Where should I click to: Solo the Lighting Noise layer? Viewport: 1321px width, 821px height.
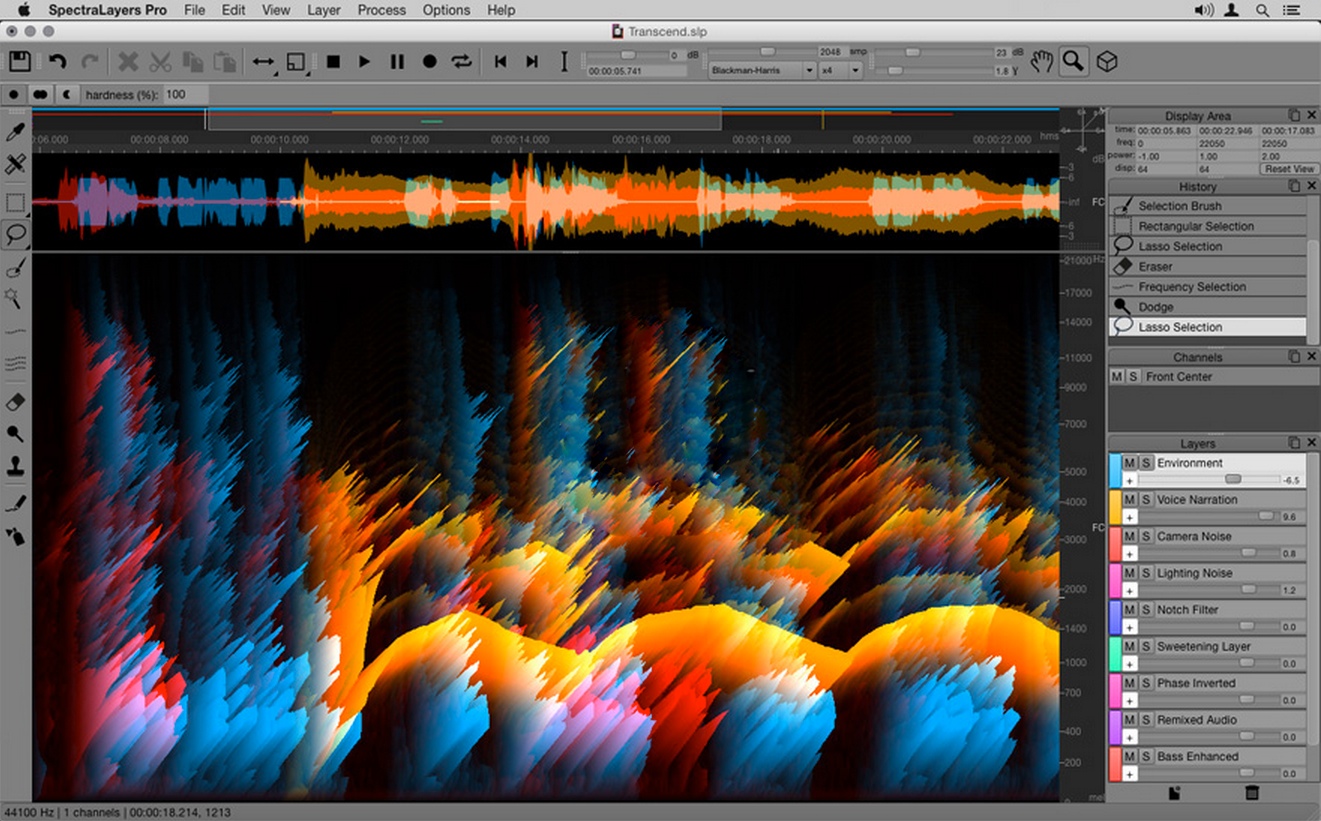coord(1146,573)
